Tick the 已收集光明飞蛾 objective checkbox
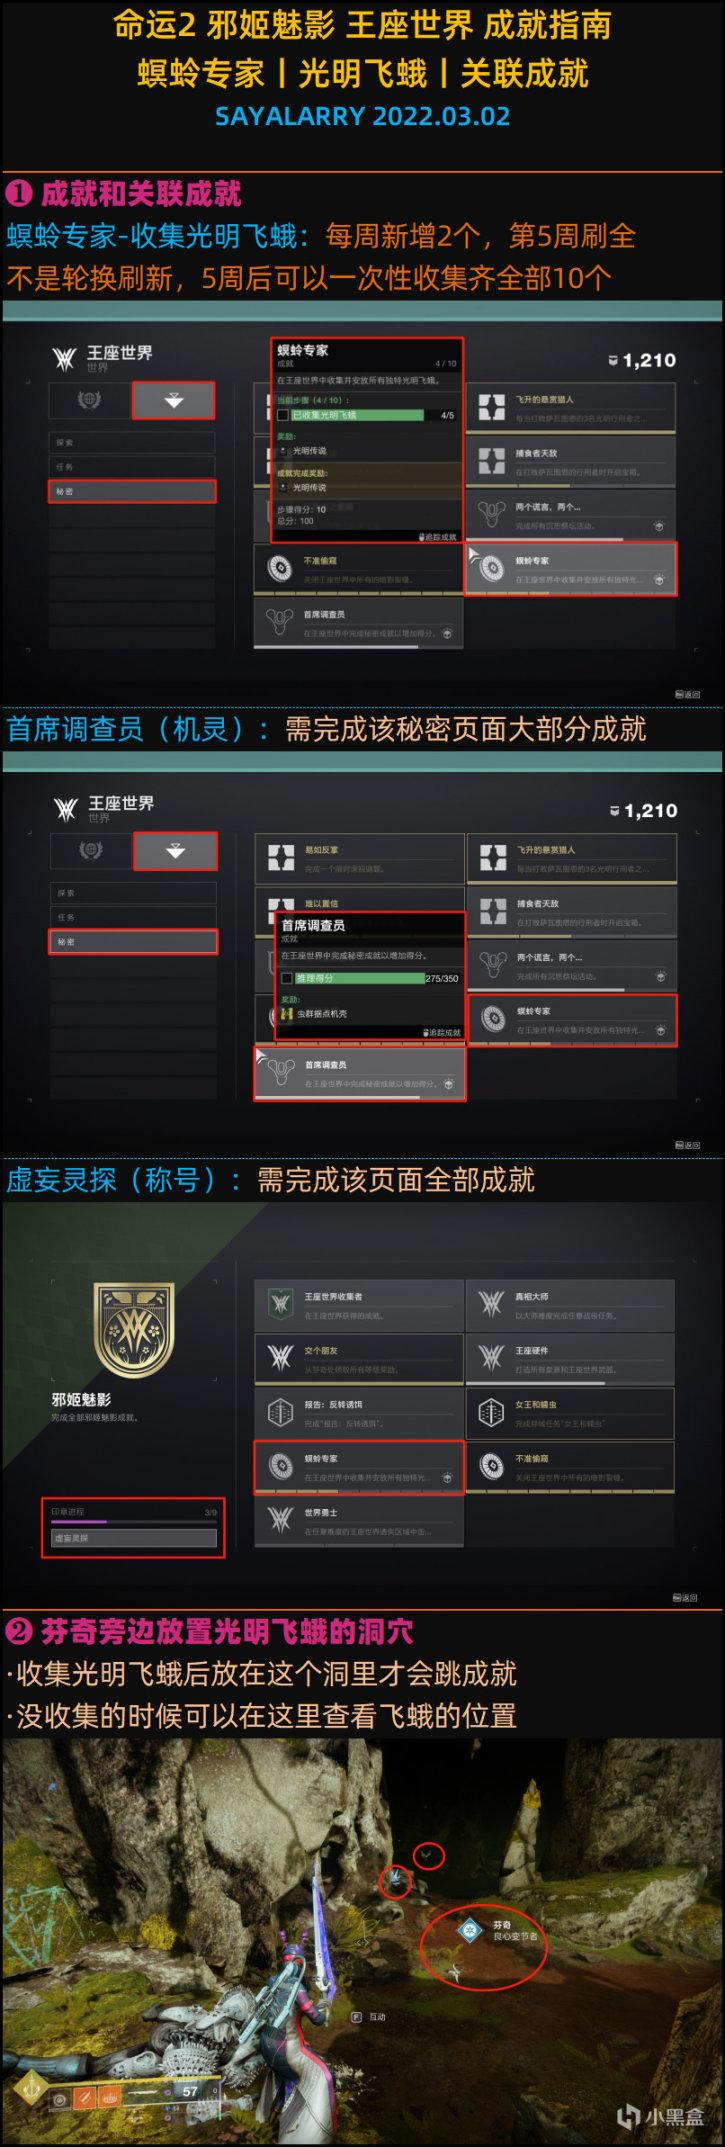The width and height of the screenshot is (725, 2147). click(x=283, y=415)
